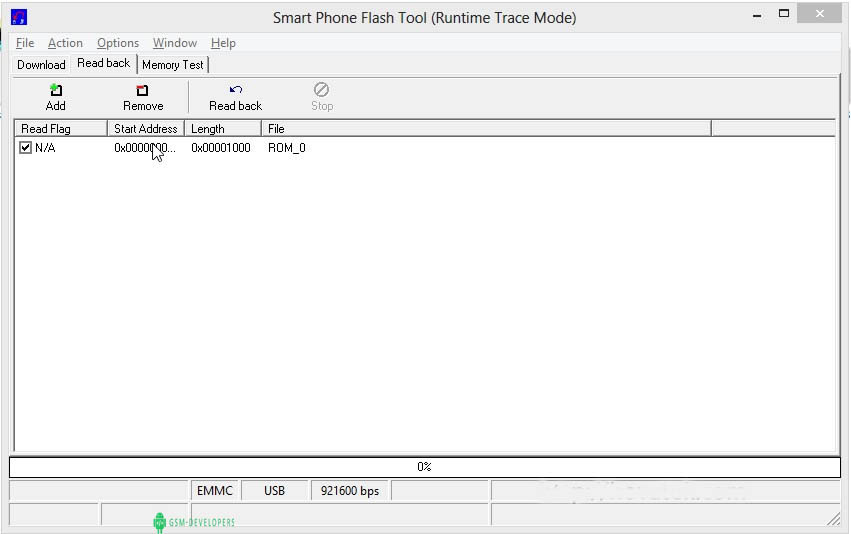Image resolution: width=851 pixels, height=534 pixels.
Task: Open the Action menu
Action: (x=65, y=43)
